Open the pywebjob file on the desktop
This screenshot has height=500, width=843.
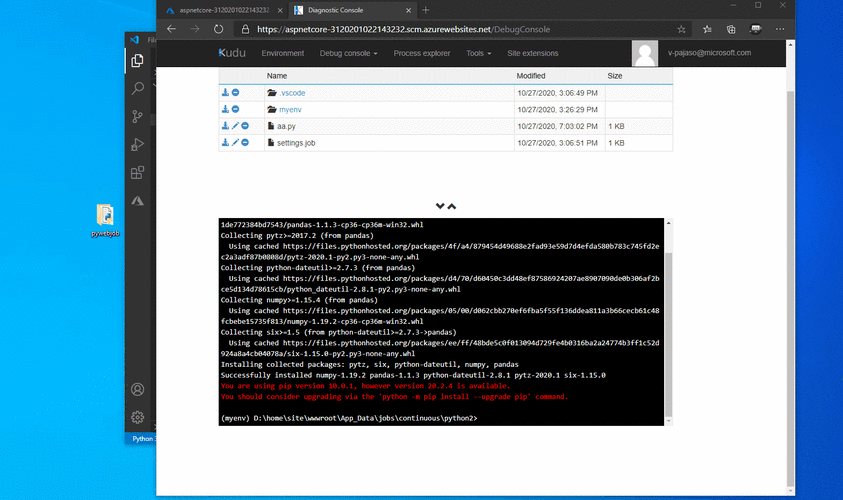click(x=105, y=218)
